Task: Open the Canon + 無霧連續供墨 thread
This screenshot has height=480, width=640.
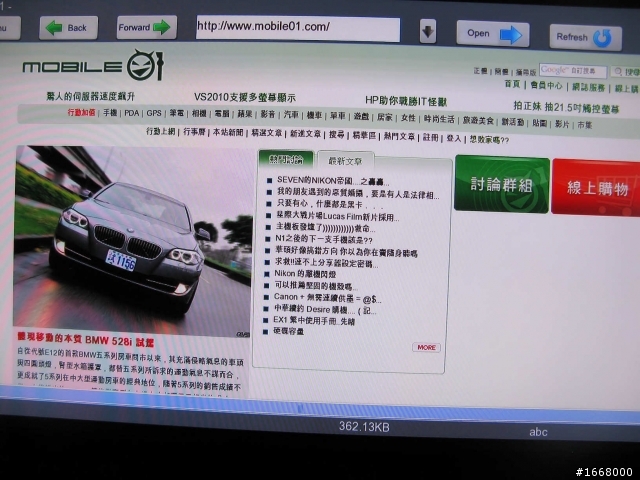Action: point(327,298)
